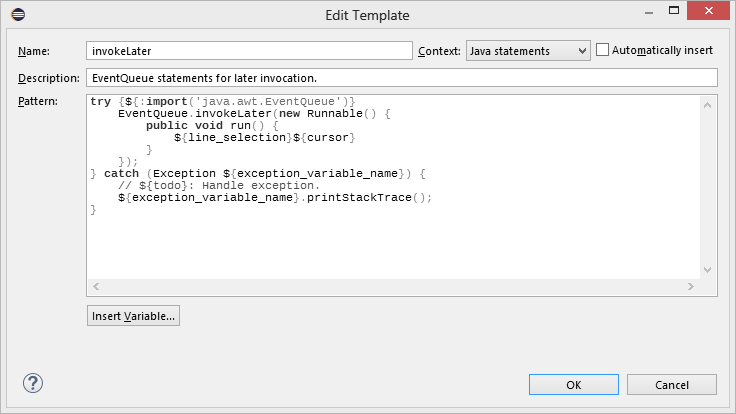Click into the Description text field
This screenshot has width=736, height=414.
click(x=402, y=77)
